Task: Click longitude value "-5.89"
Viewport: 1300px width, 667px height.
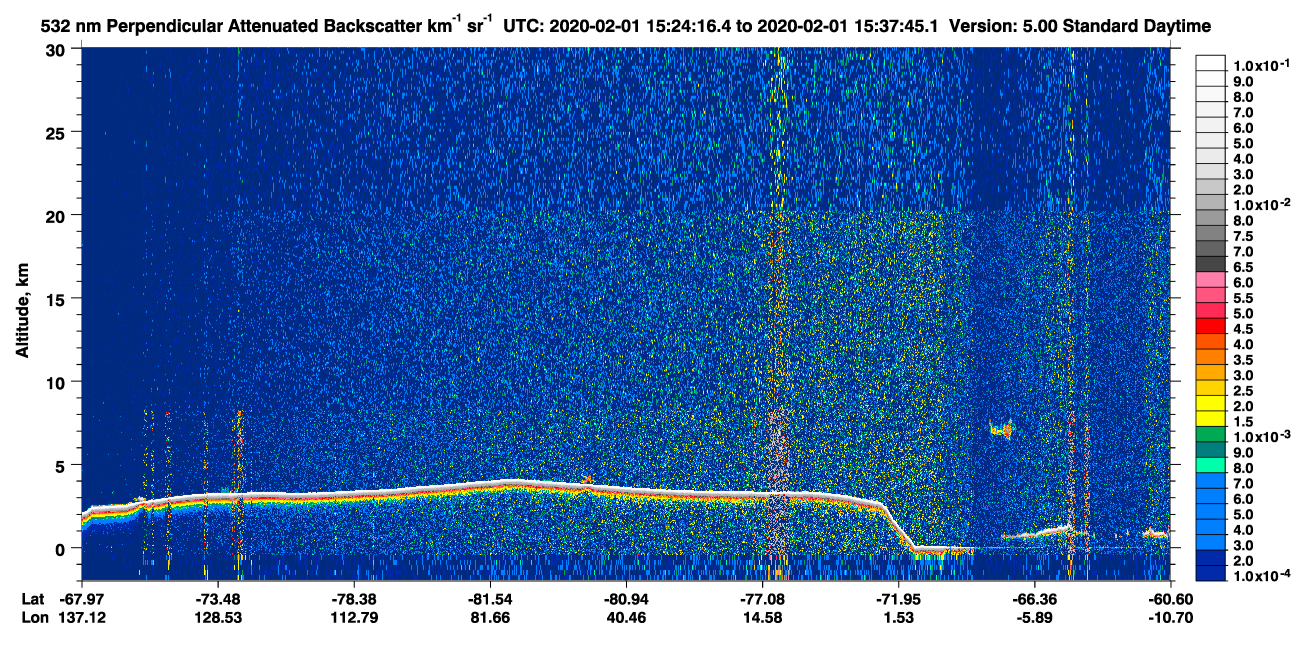Action: (x=1034, y=617)
